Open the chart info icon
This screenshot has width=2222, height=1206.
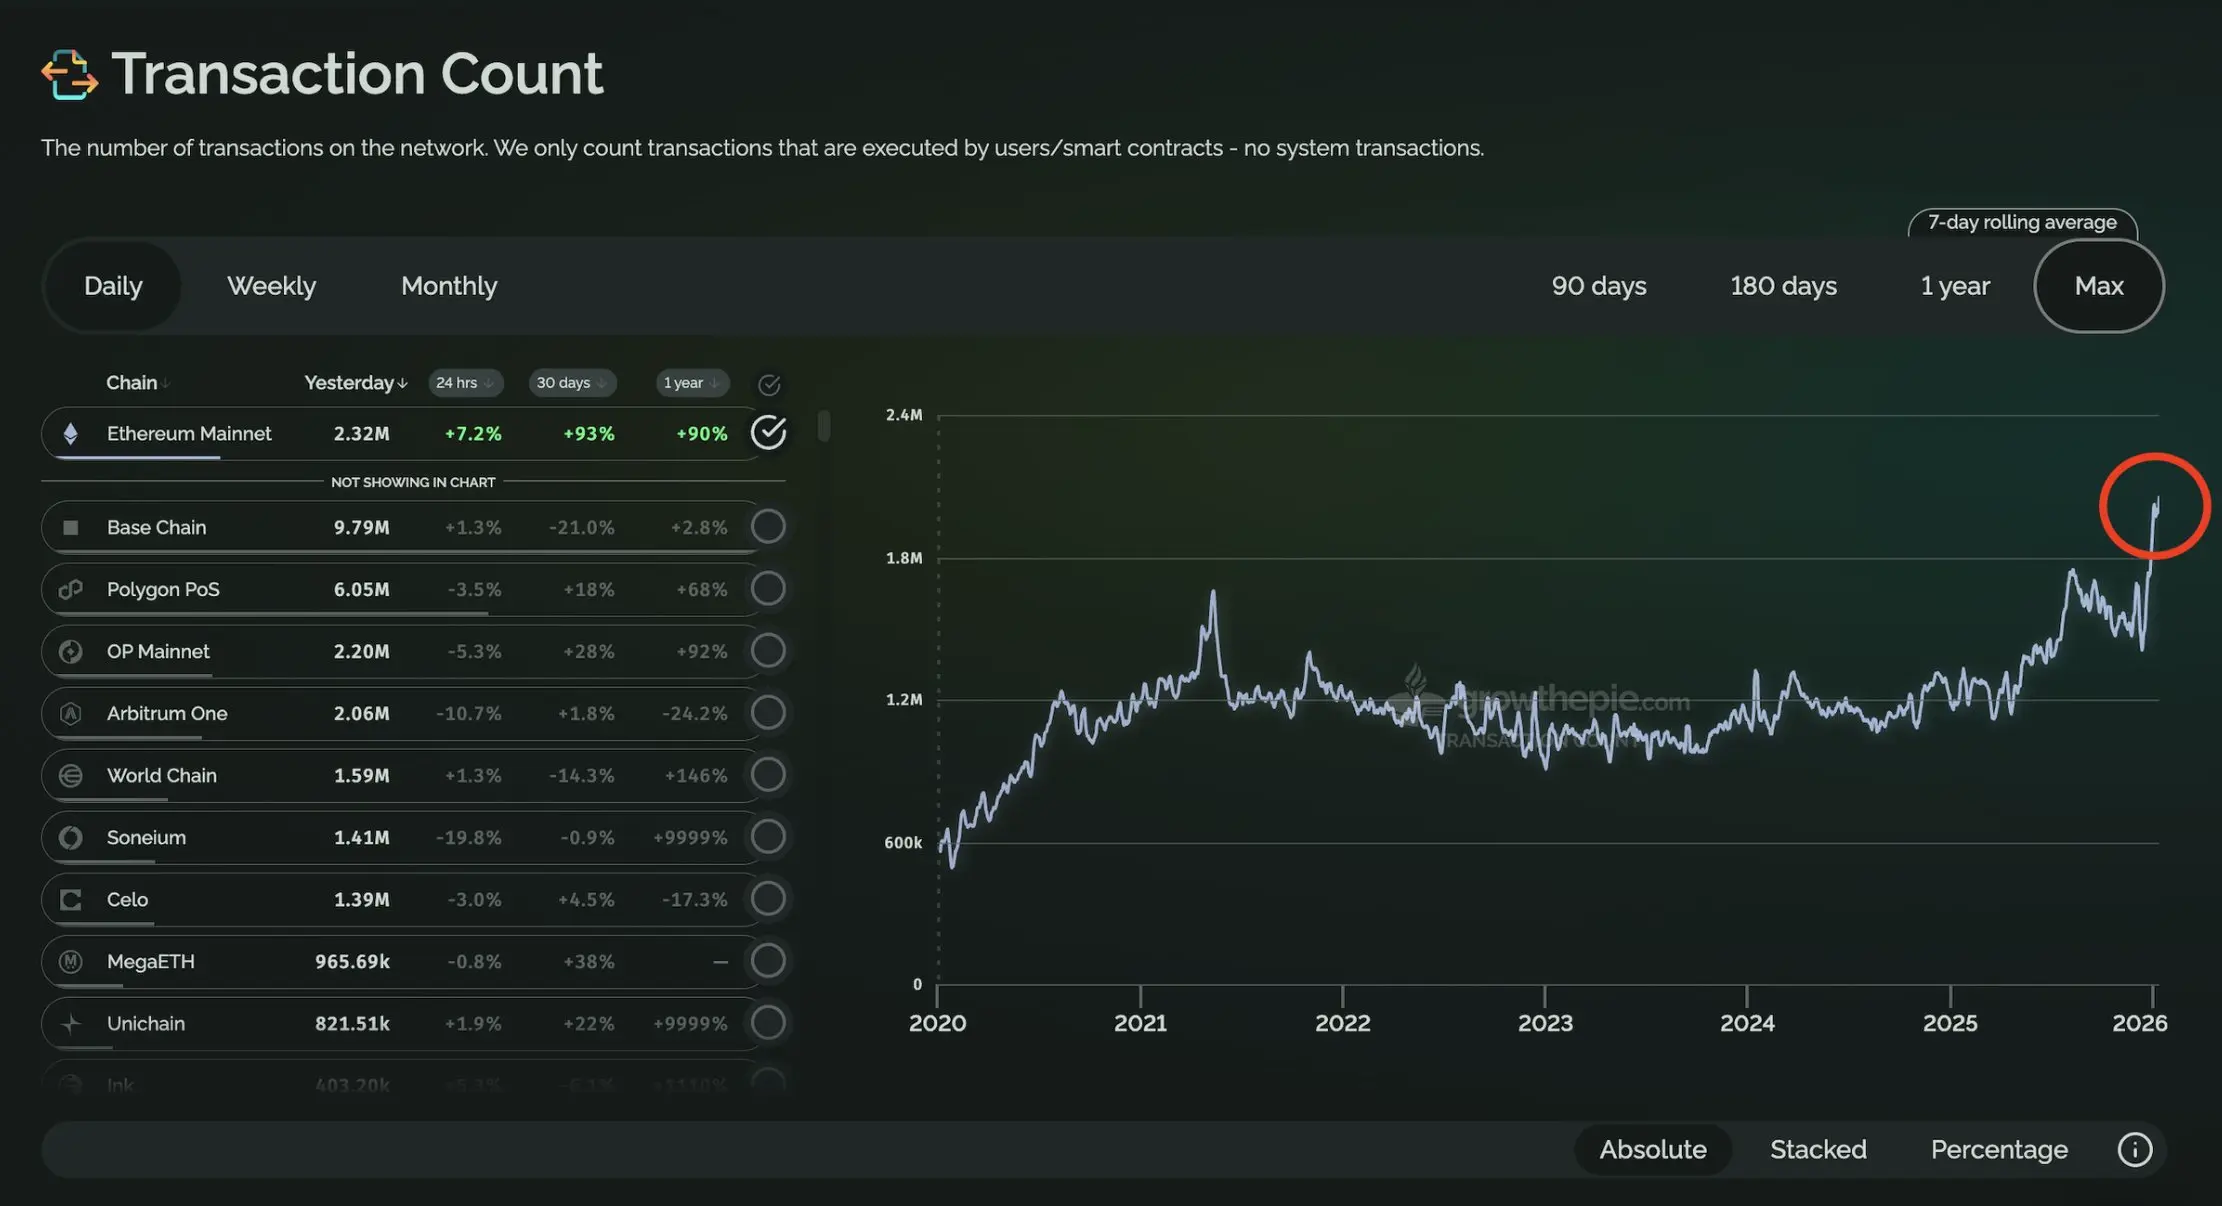(2134, 1150)
